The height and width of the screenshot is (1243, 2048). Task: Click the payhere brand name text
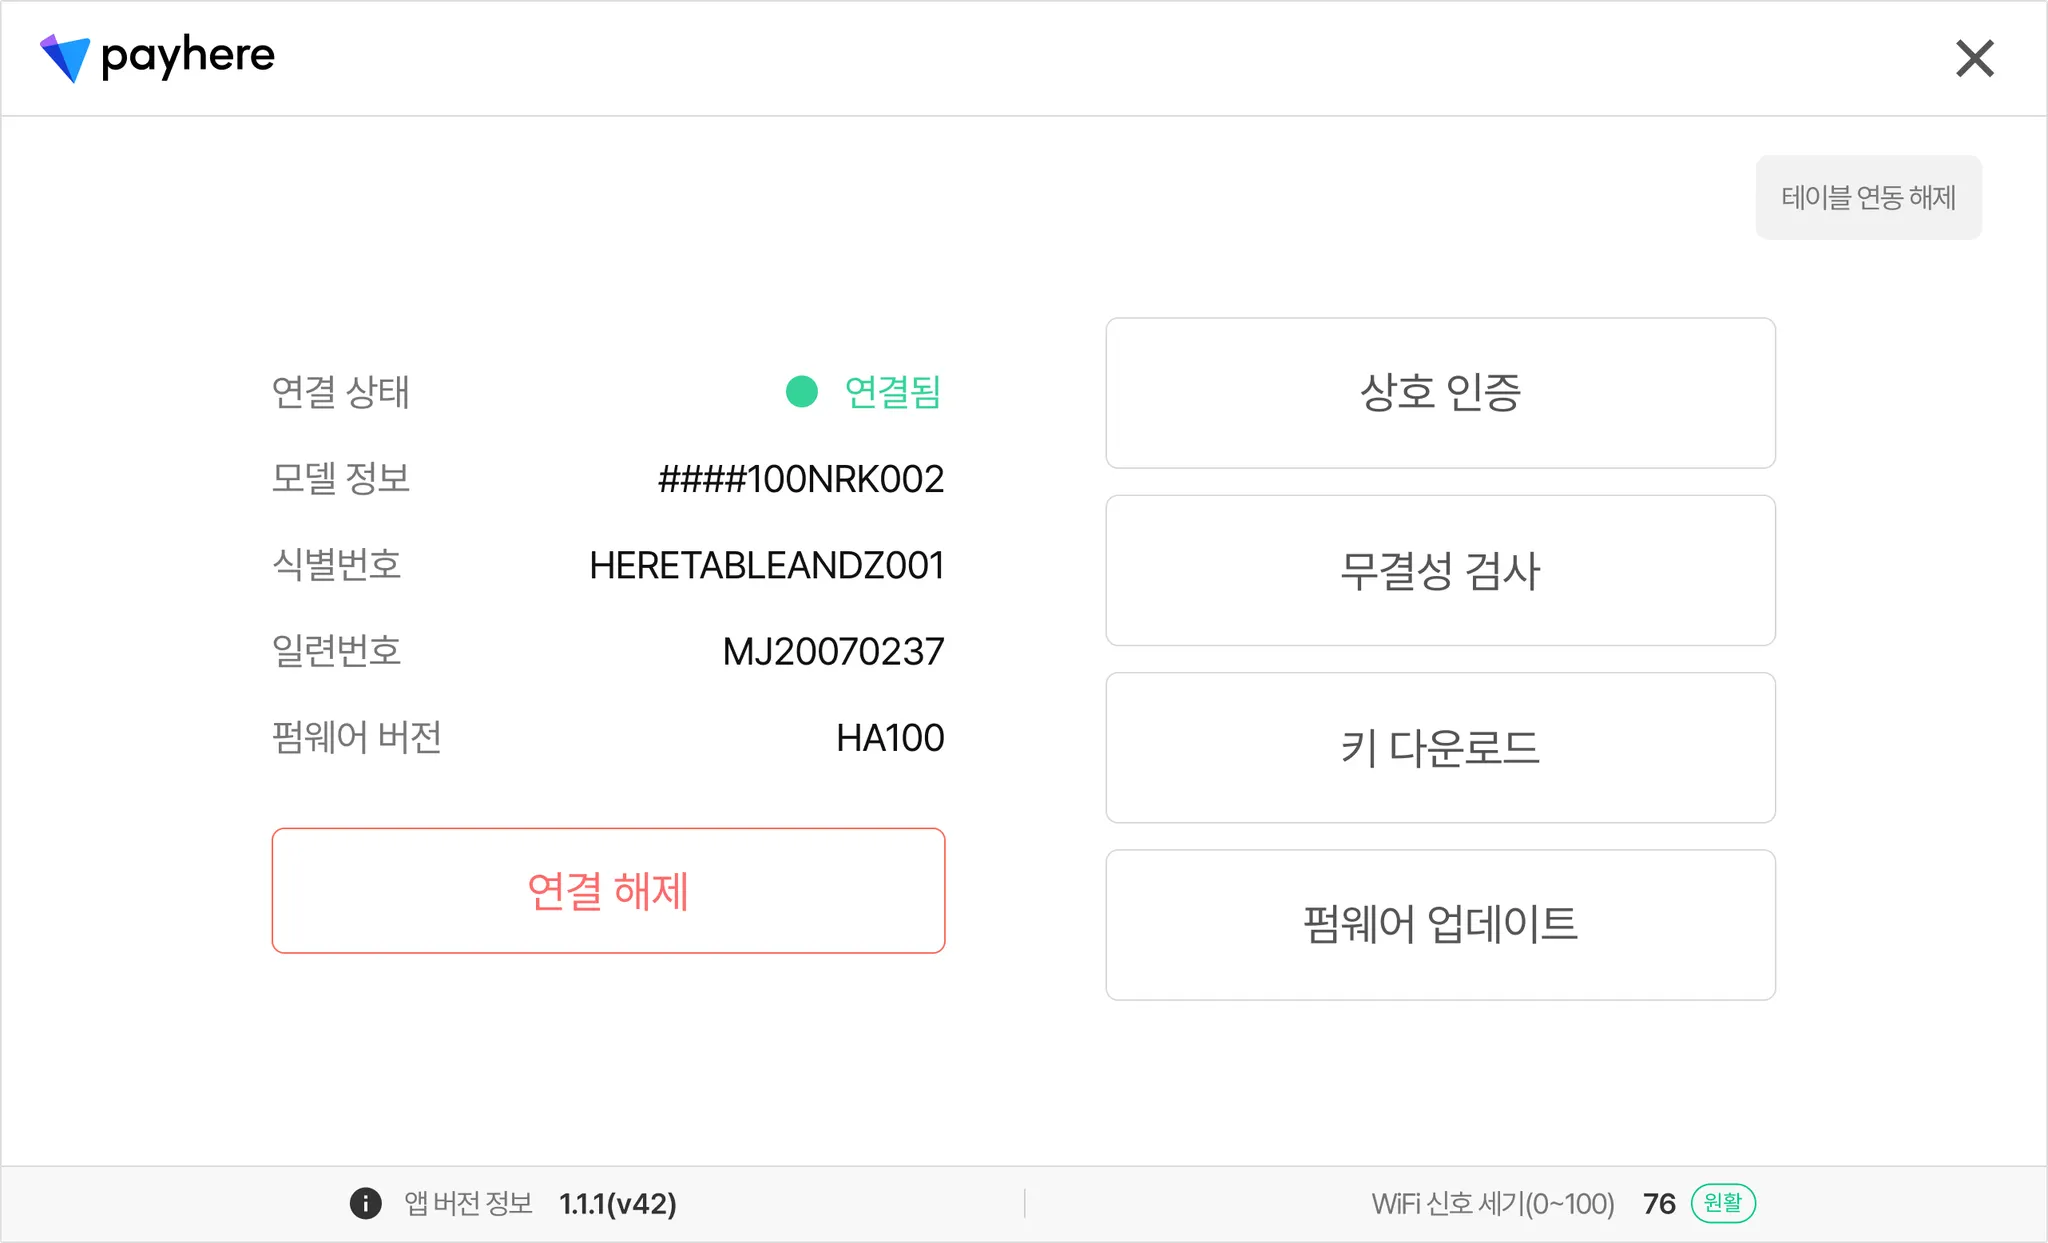coord(188,56)
